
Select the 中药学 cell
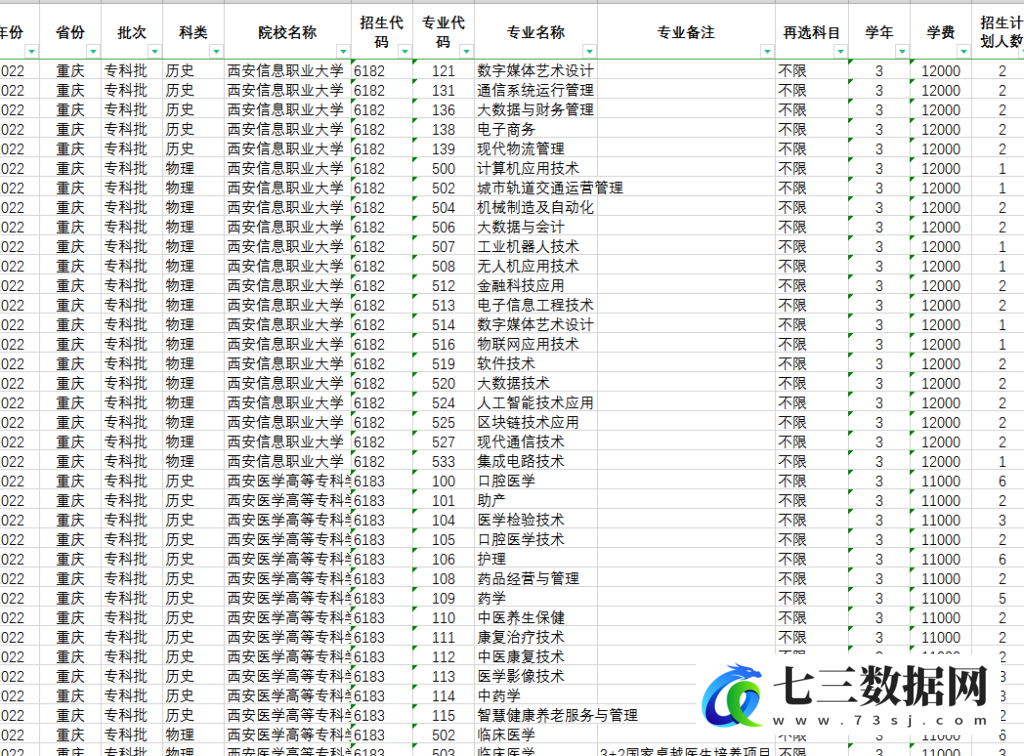click(536, 696)
